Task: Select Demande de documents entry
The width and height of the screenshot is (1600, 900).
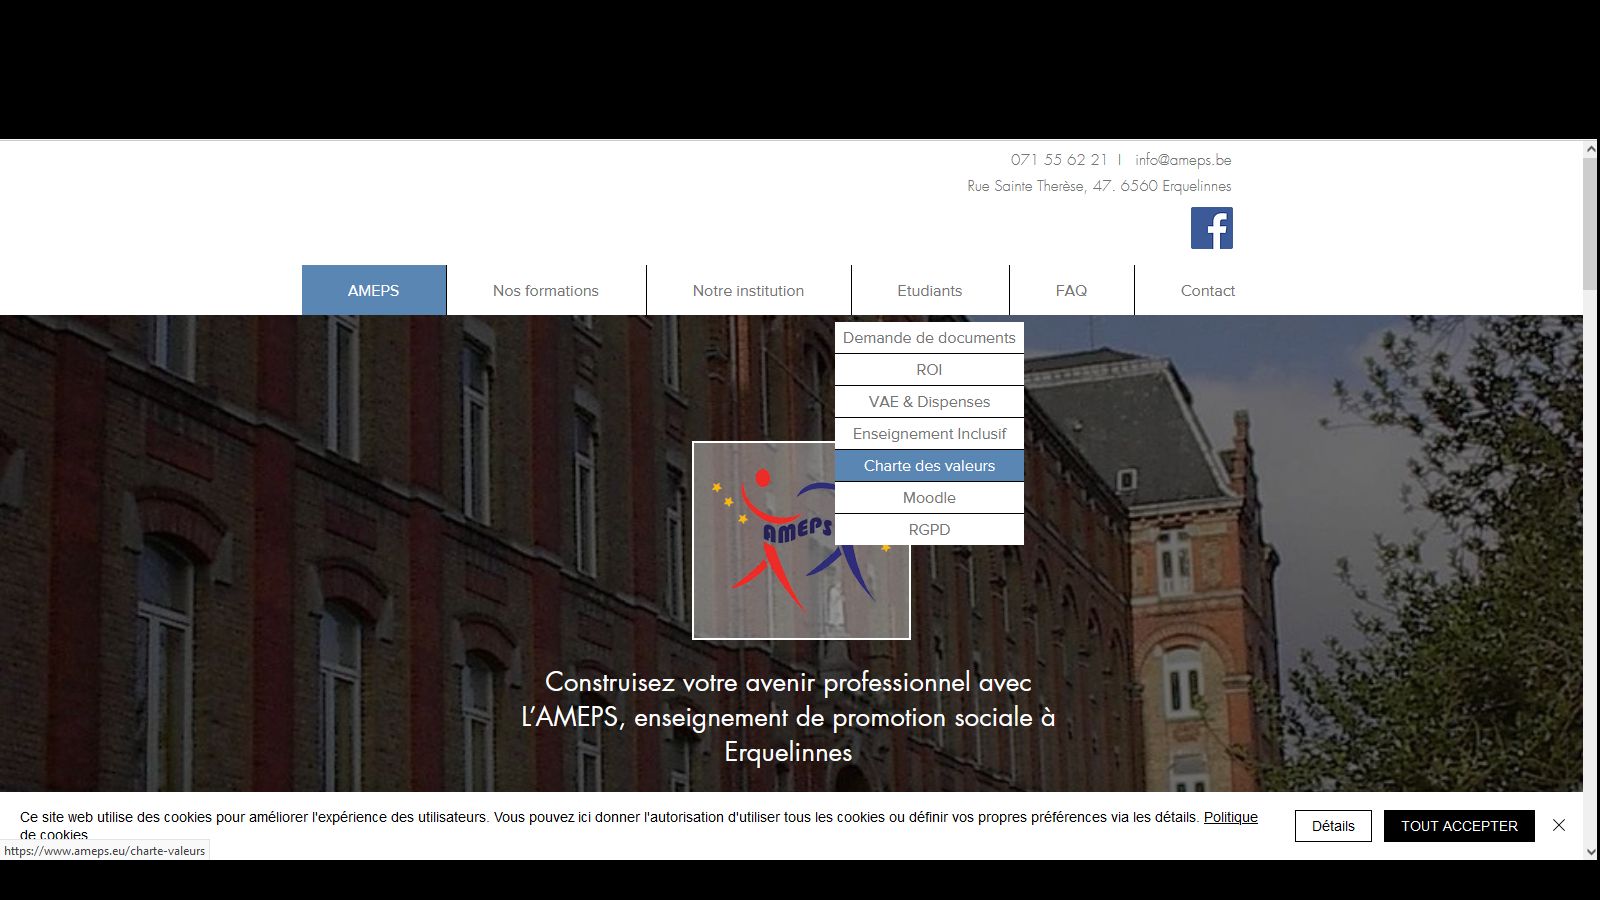Action: [x=929, y=338]
